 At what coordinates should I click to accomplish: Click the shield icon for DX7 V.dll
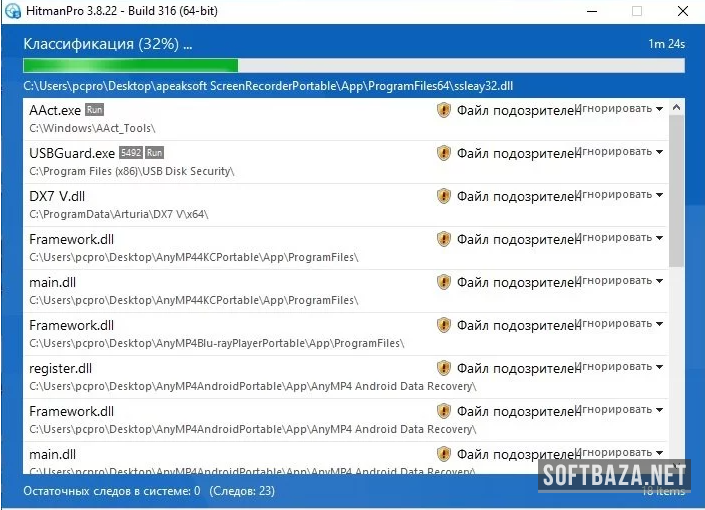(444, 196)
